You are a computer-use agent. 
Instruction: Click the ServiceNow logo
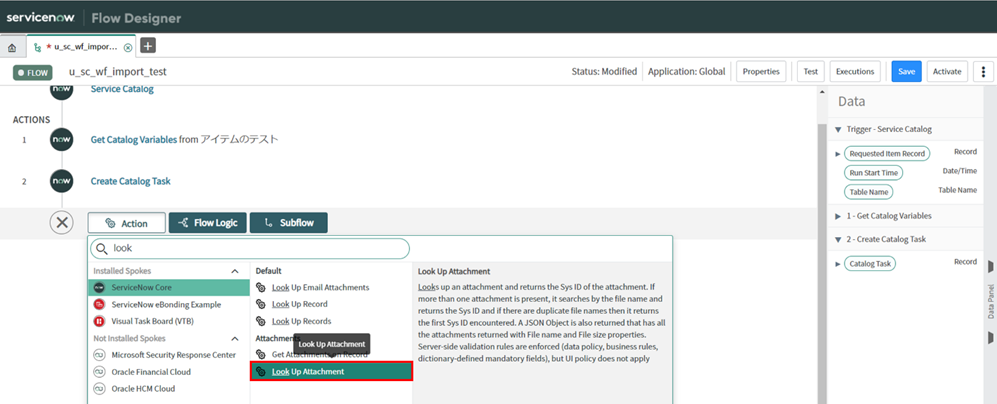click(41, 17)
